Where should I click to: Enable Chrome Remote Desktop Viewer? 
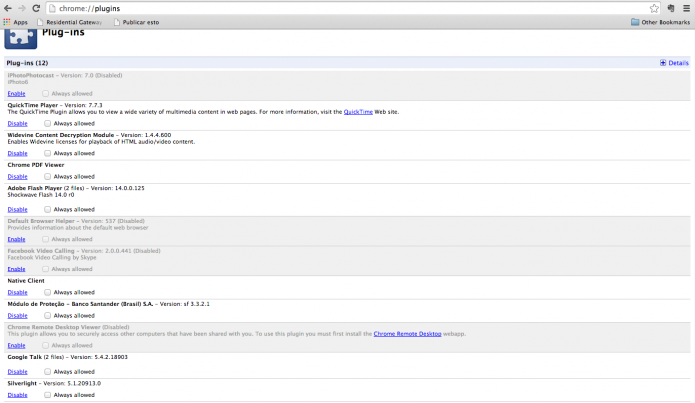click(16, 345)
